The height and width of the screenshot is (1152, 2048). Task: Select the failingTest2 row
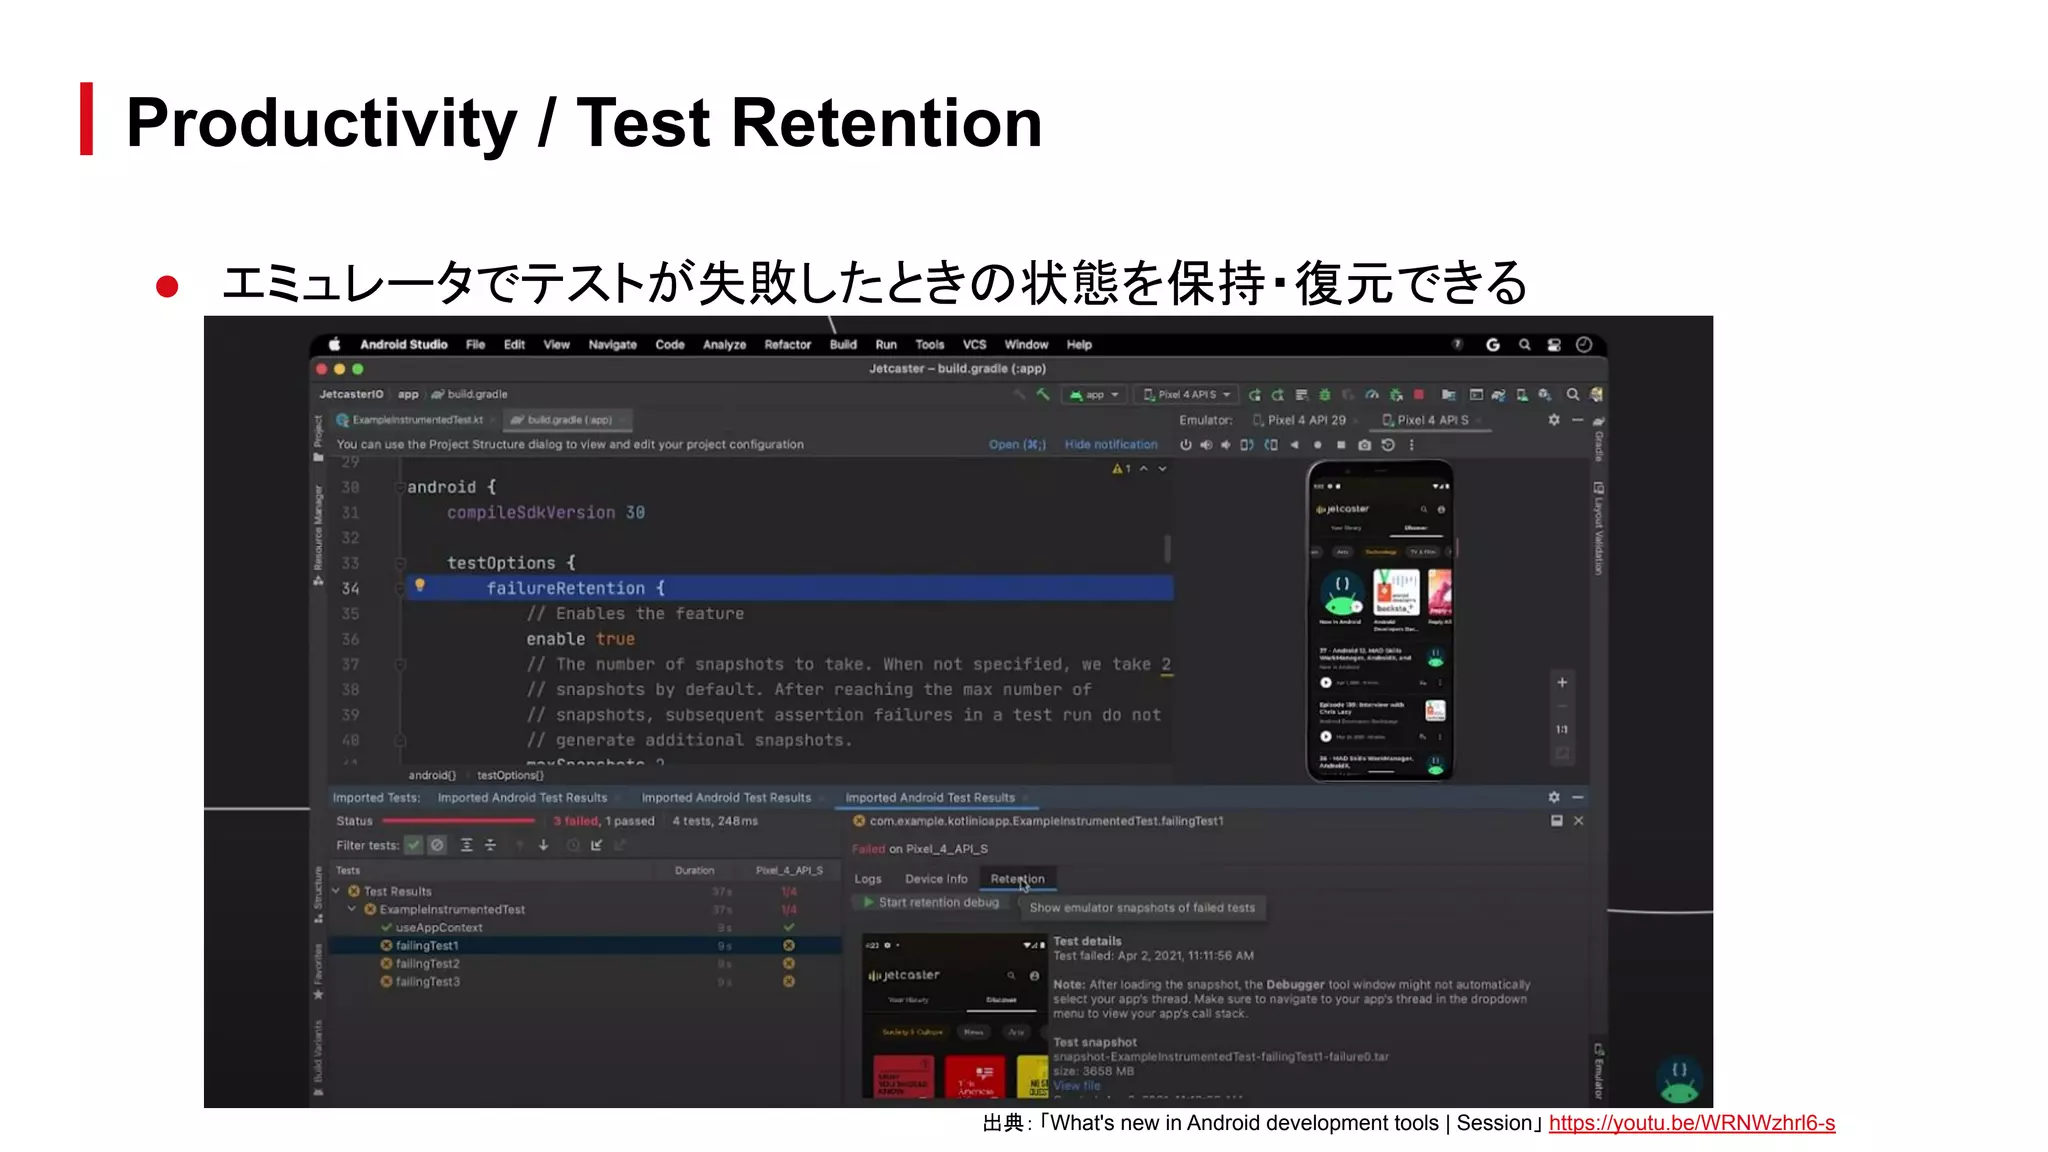[585, 964]
